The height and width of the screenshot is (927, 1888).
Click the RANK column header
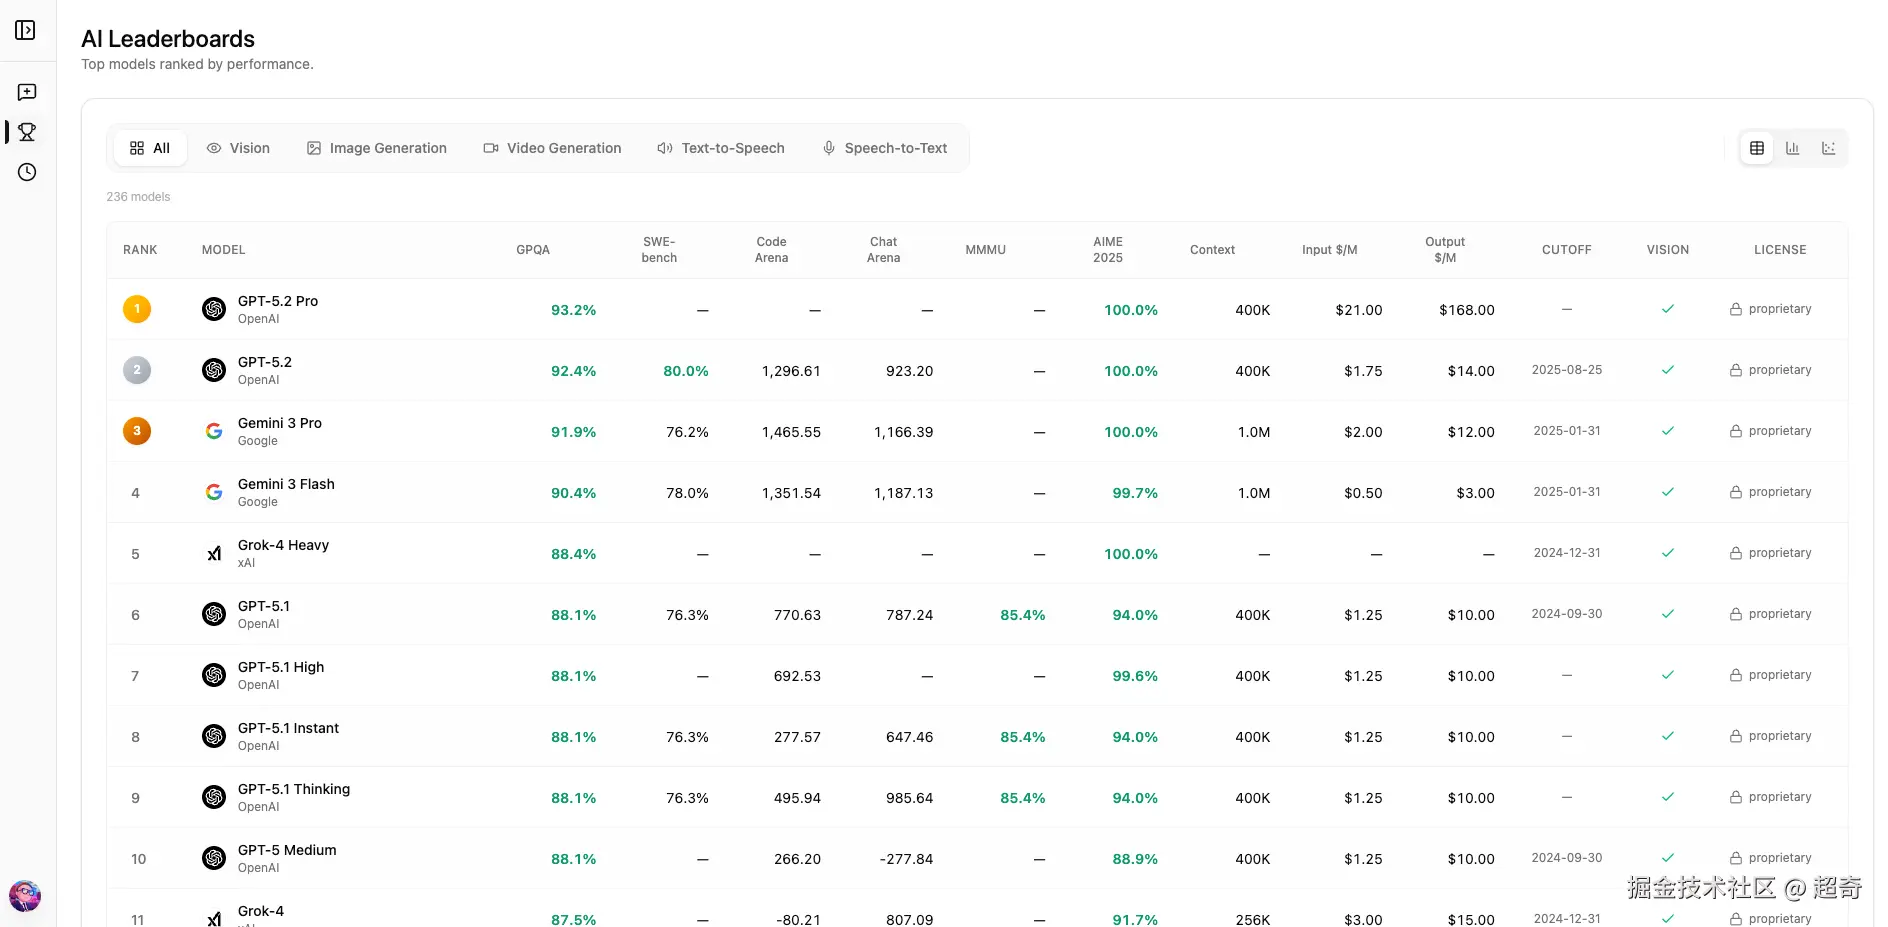[140, 250]
